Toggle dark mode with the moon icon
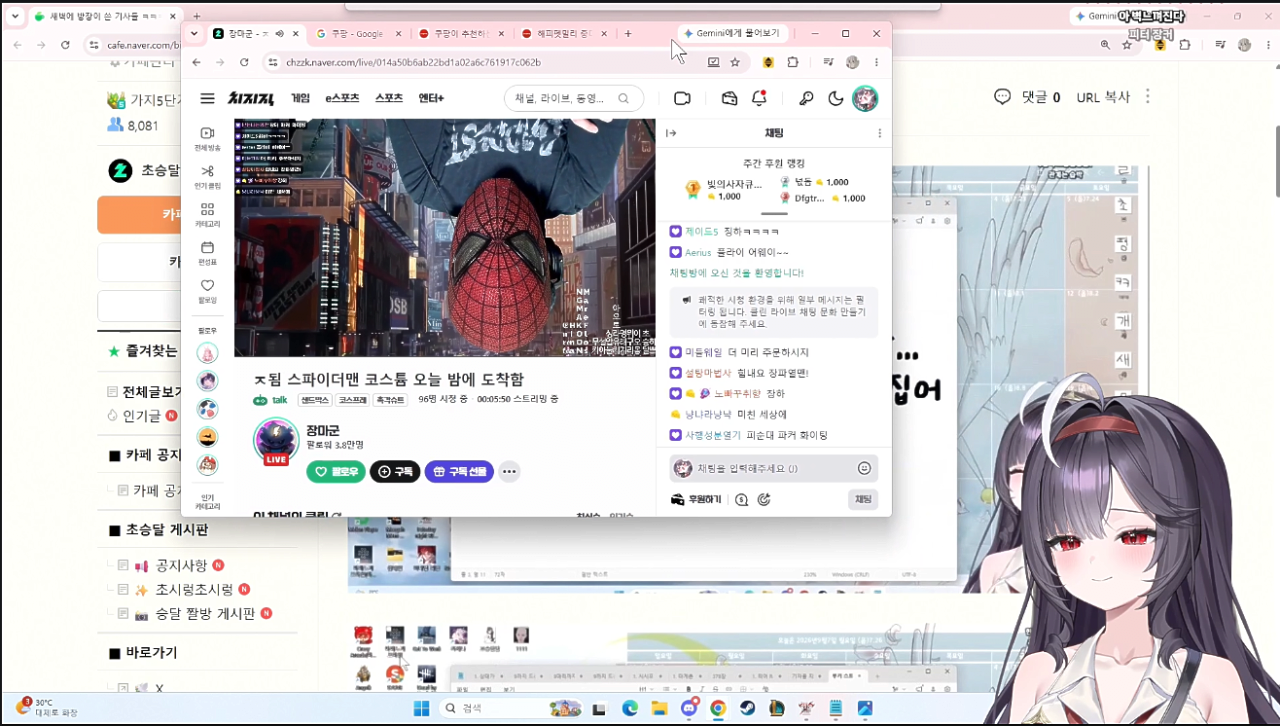Viewport: 1280px width, 726px height. (836, 98)
